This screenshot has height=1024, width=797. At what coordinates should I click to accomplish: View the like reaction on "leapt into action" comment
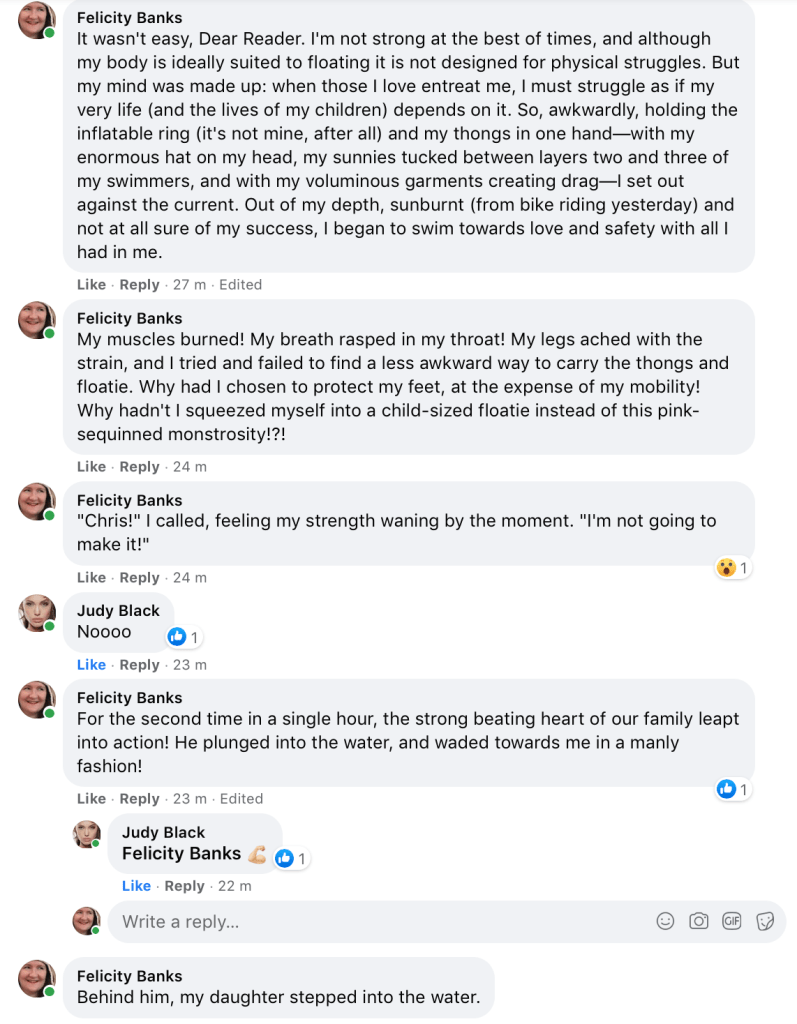coord(733,789)
